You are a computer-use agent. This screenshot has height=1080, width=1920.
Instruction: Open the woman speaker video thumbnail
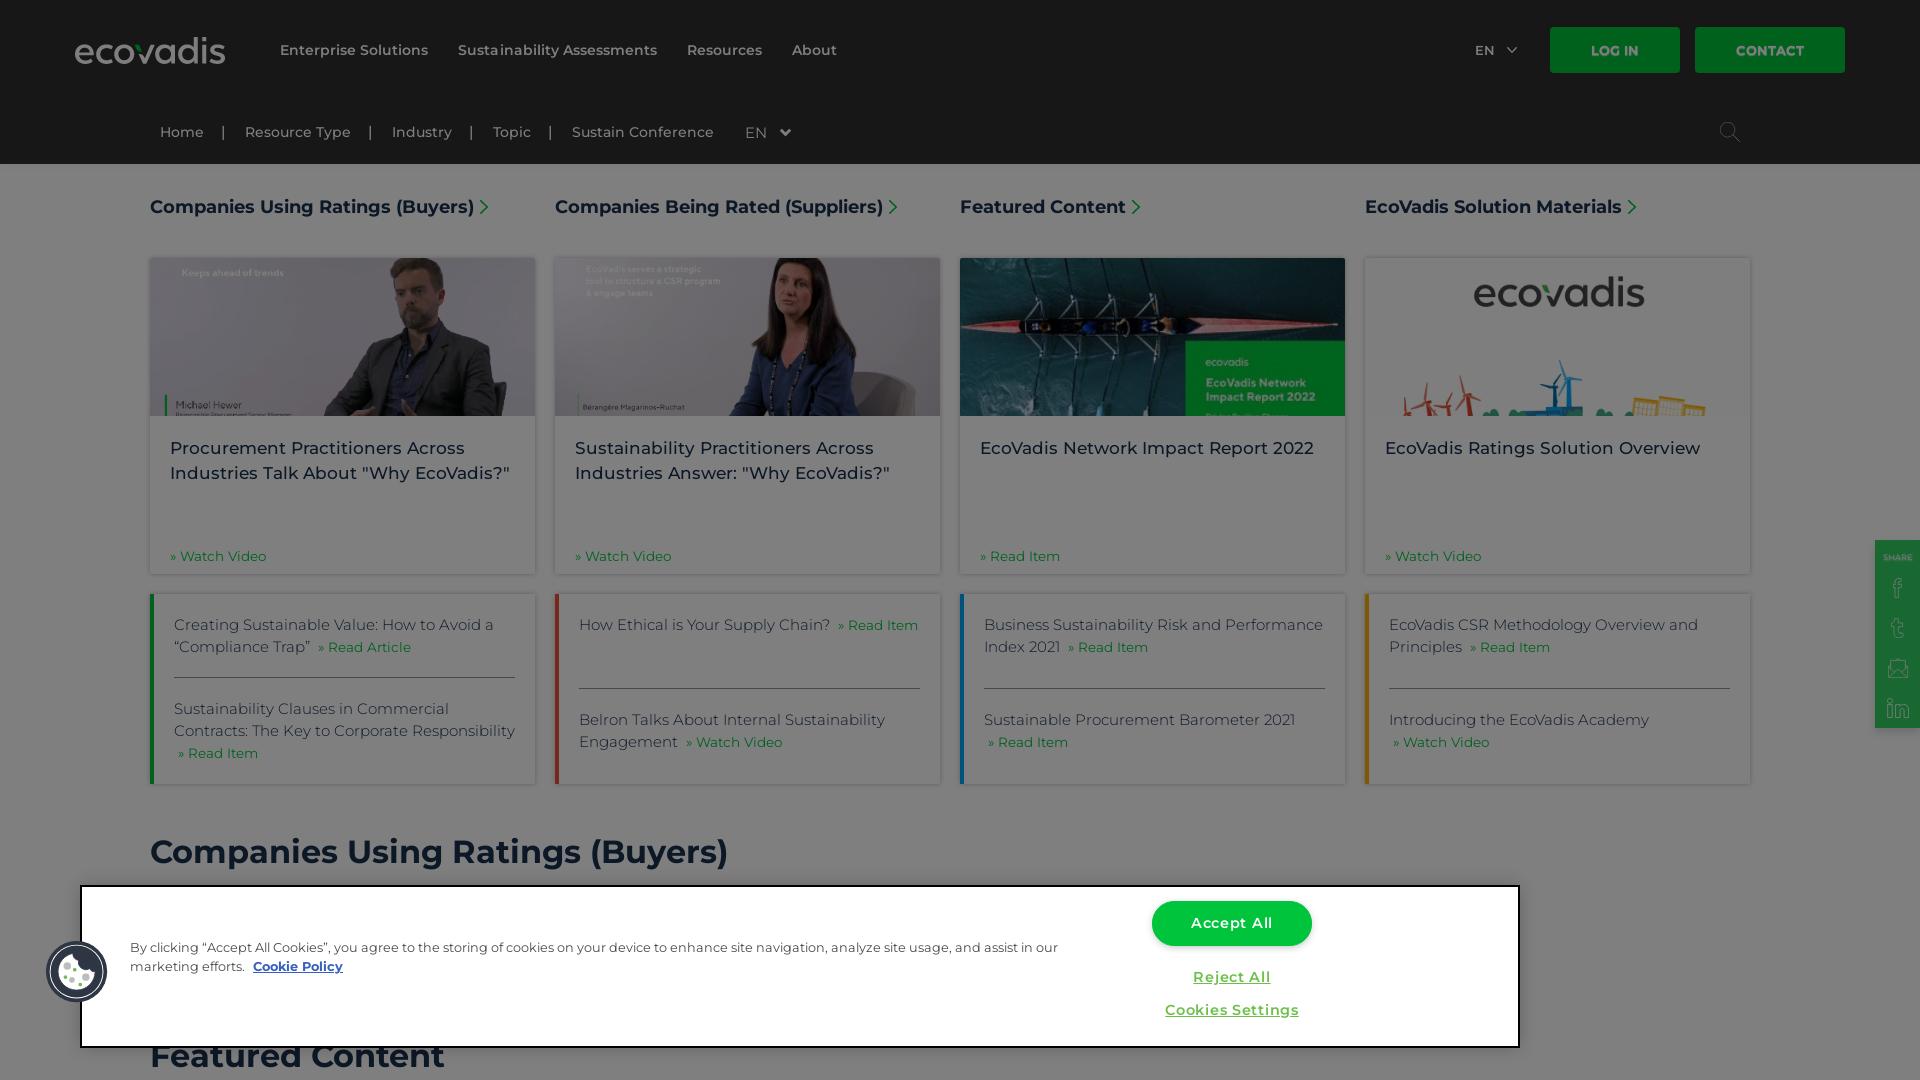[747, 337]
